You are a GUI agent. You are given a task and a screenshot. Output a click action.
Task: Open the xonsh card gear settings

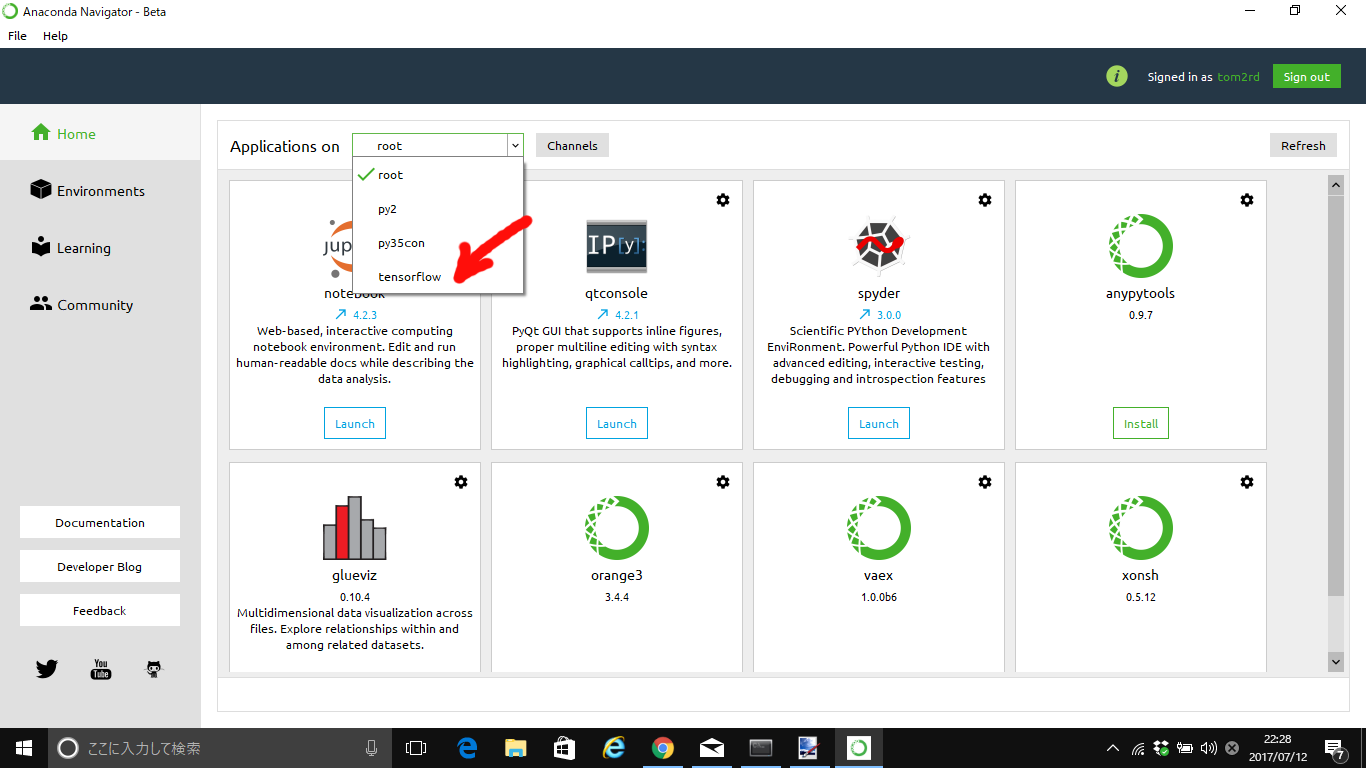coord(1247,482)
